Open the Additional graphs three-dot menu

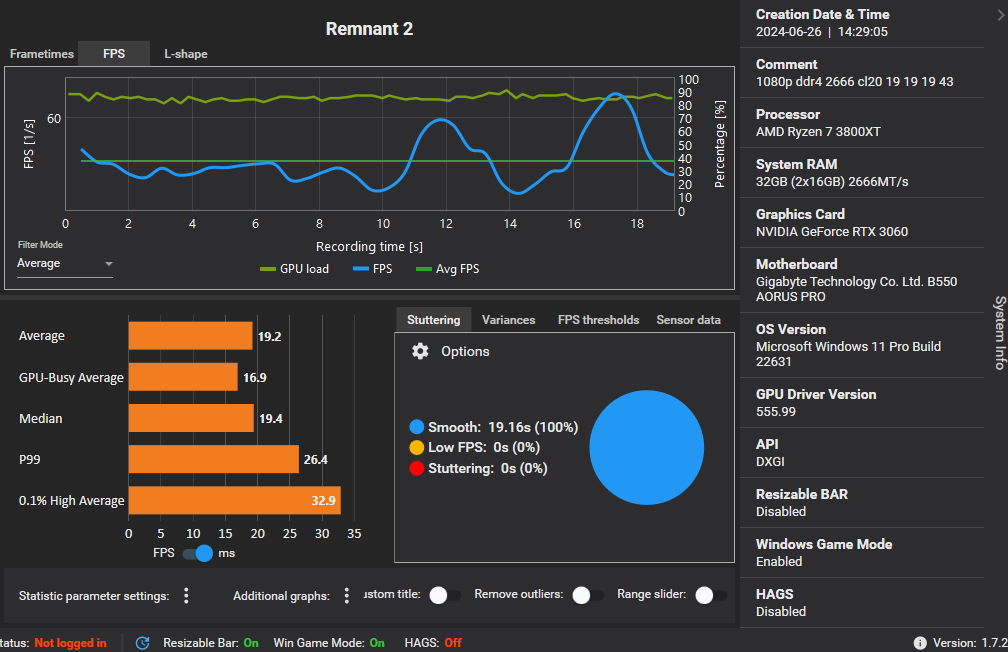346,595
